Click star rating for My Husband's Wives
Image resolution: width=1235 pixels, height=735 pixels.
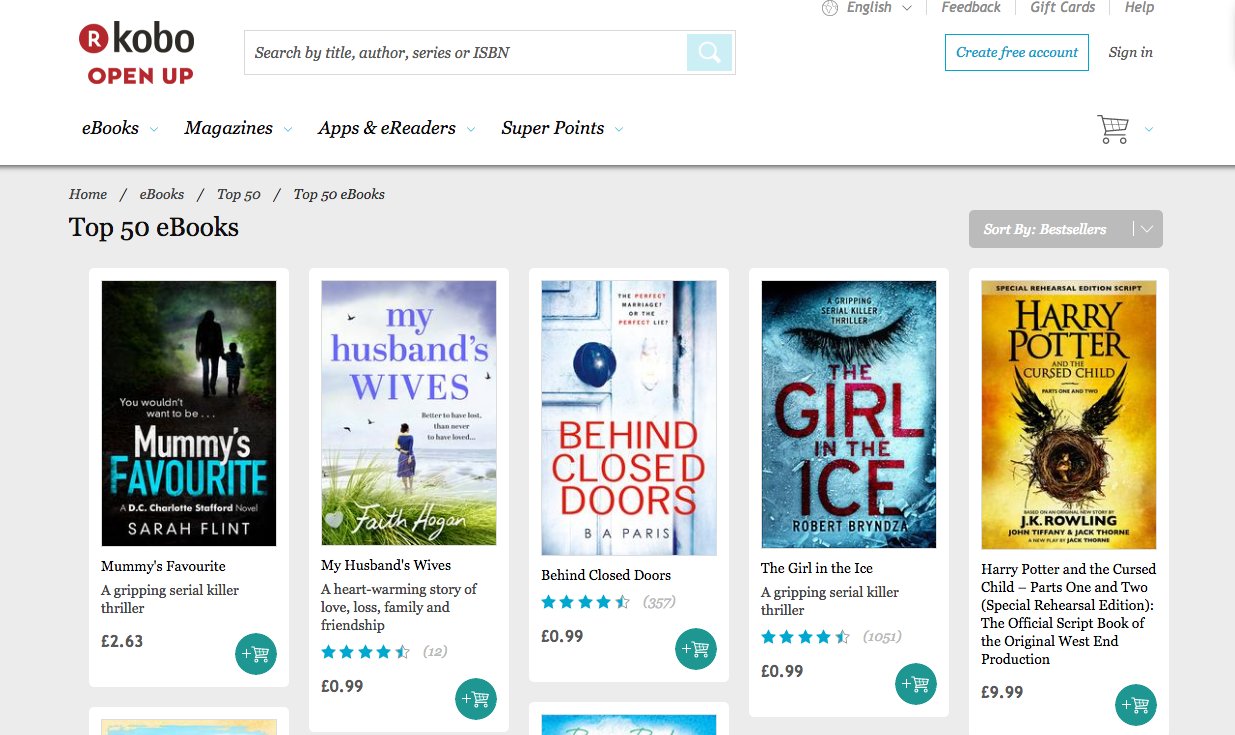click(366, 652)
